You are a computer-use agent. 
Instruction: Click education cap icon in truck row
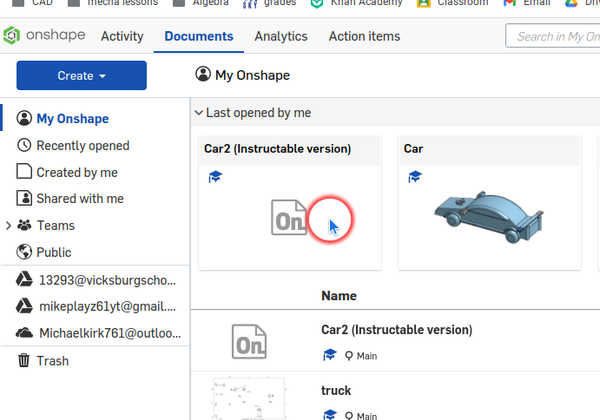click(329, 415)
